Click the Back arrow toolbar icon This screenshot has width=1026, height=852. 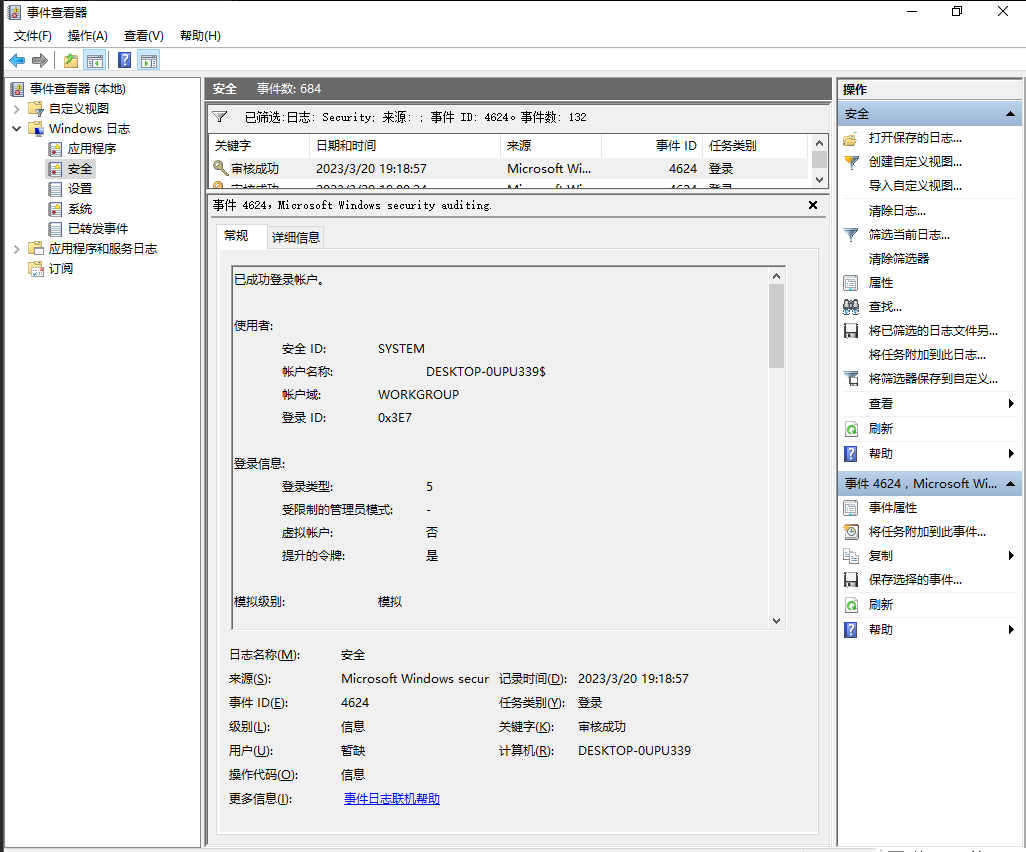point(17,61)
